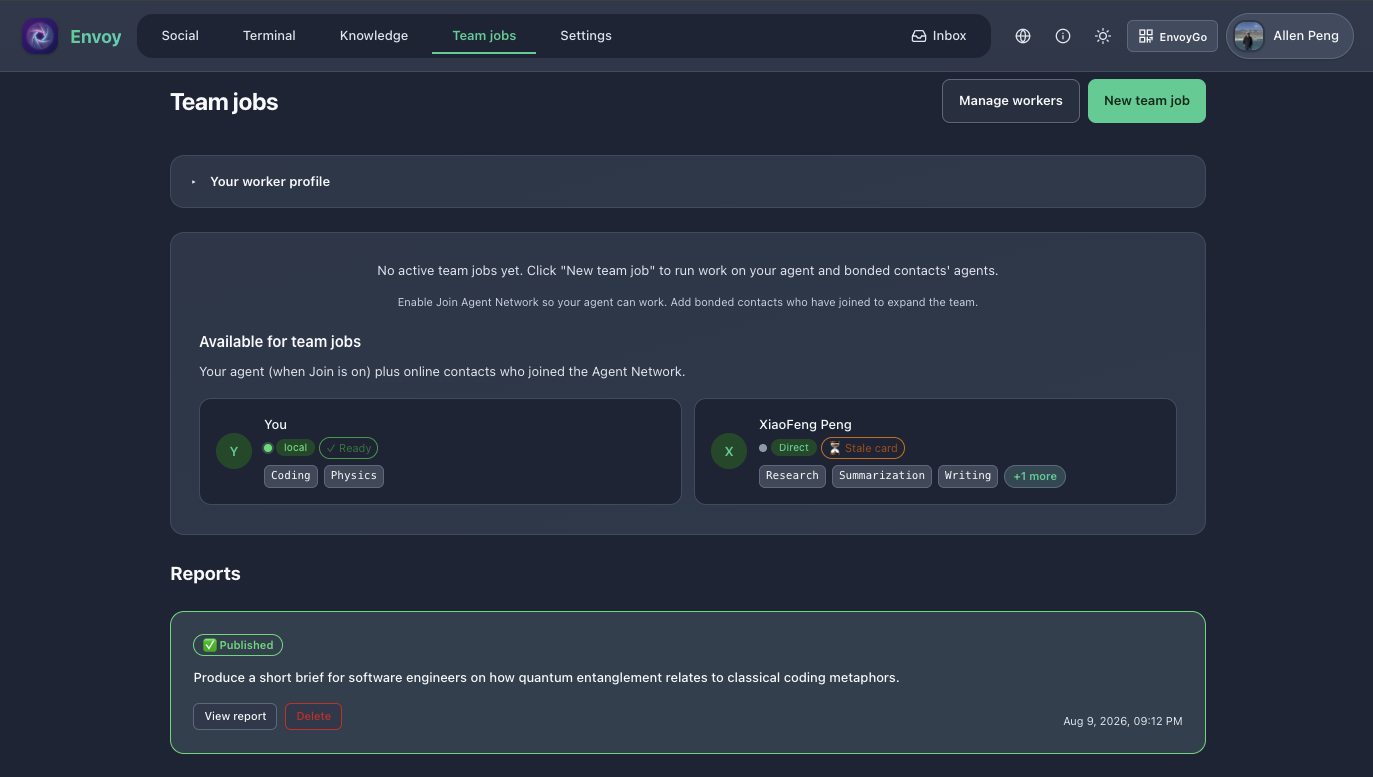Select the Coding skill tag

pos(291,476)
